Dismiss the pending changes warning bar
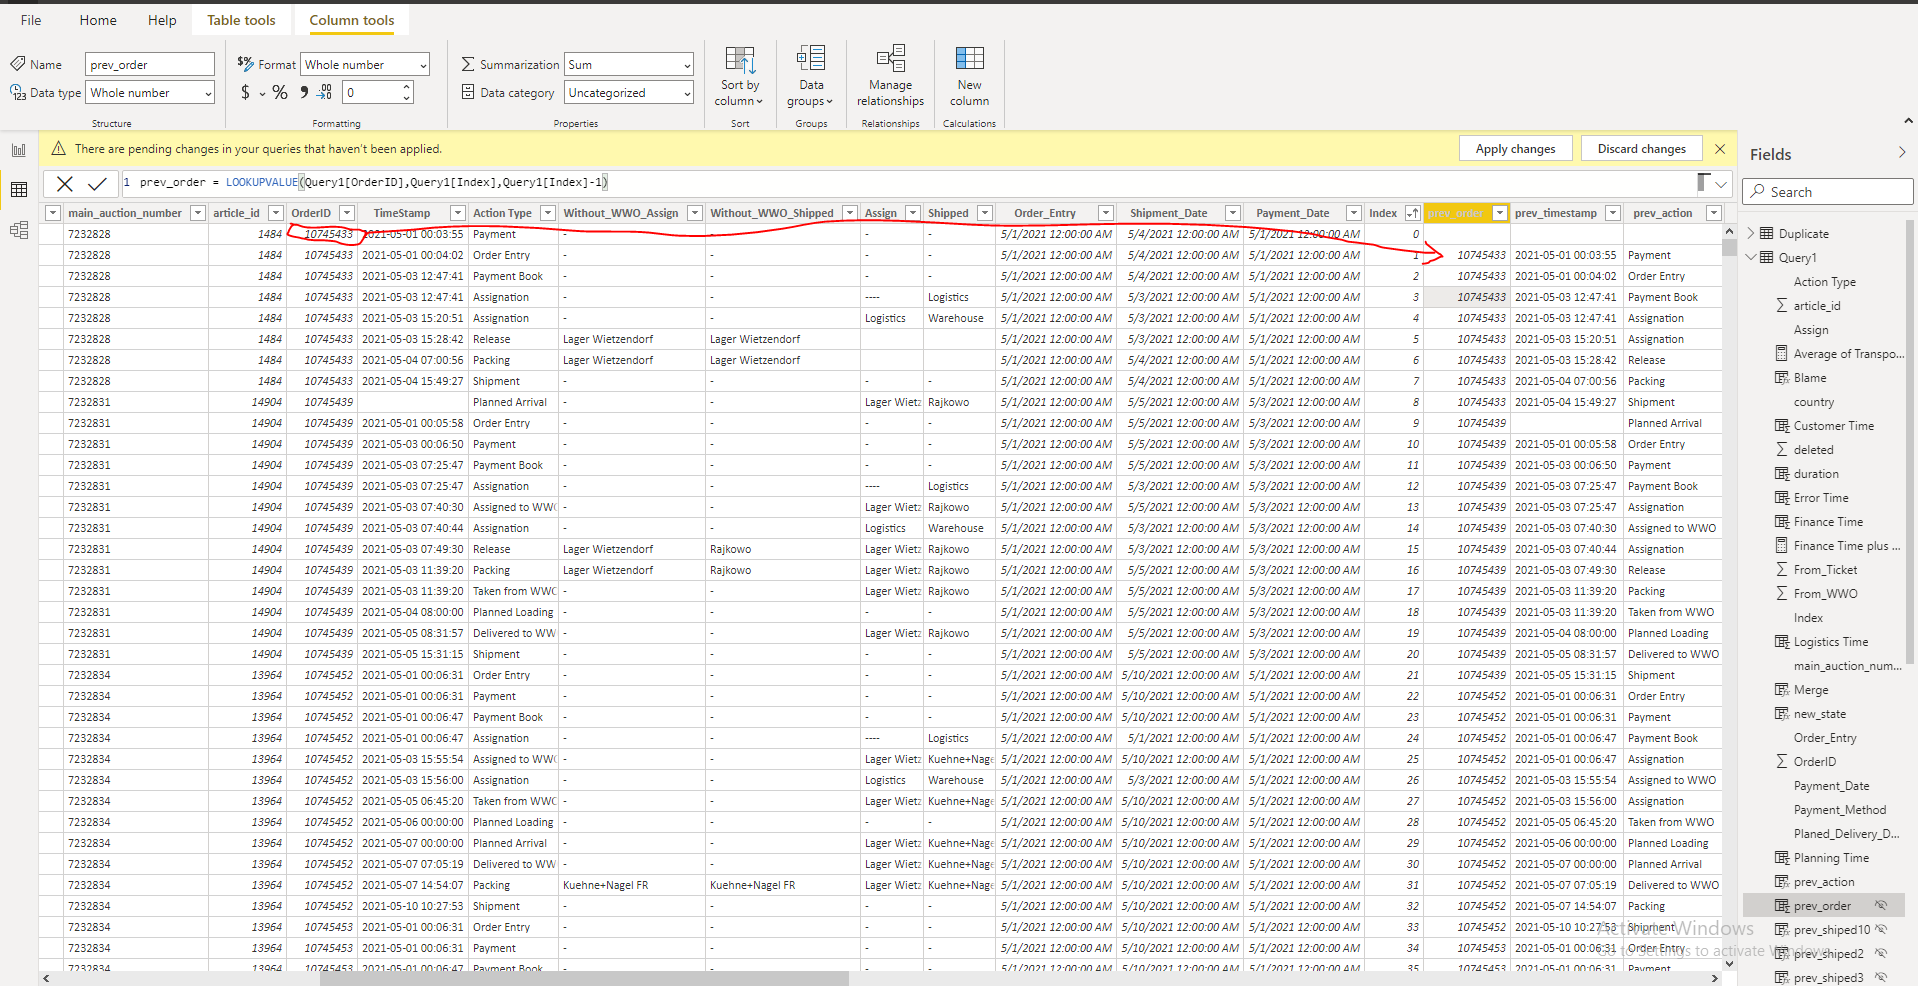 [x=1720, y=149]
